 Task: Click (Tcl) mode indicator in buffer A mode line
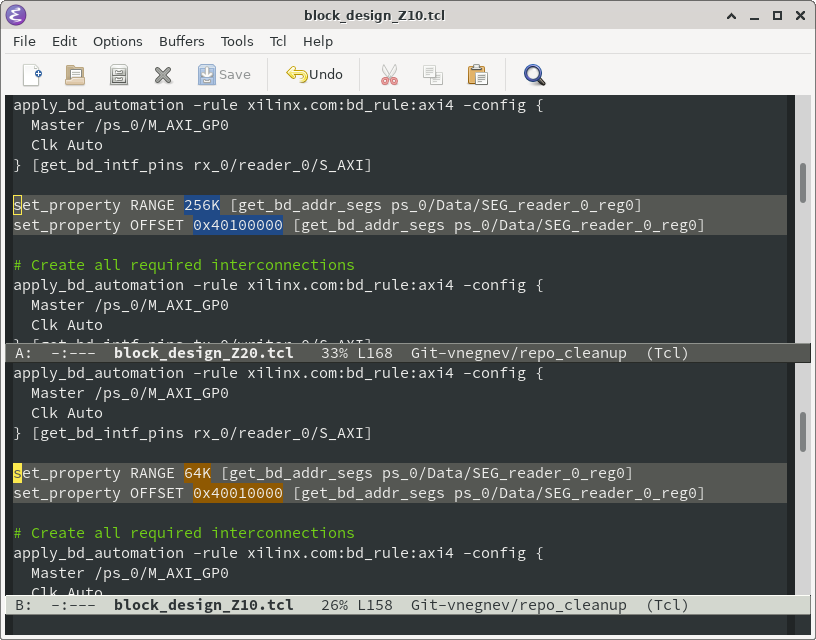(x=667, y=353)
